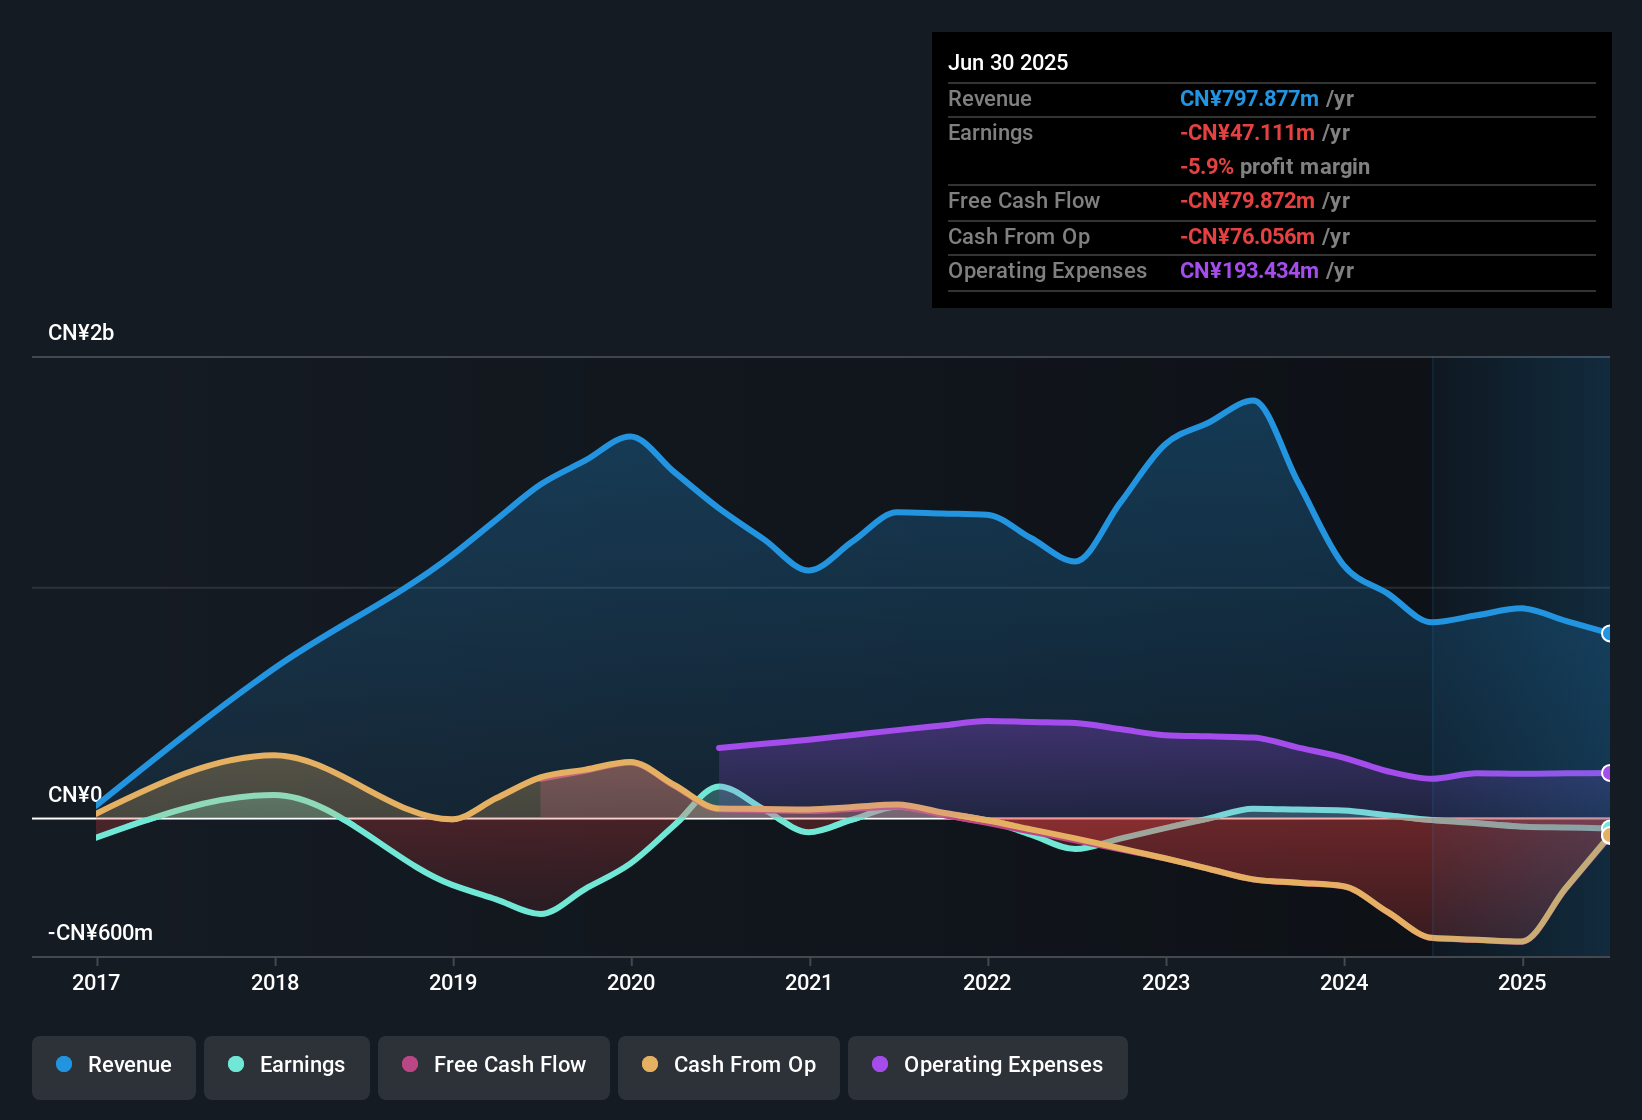Click the CN¥797.877m Revenue value link
This screenshot has width=1642, height=1120.
[x=1248, y=98]
